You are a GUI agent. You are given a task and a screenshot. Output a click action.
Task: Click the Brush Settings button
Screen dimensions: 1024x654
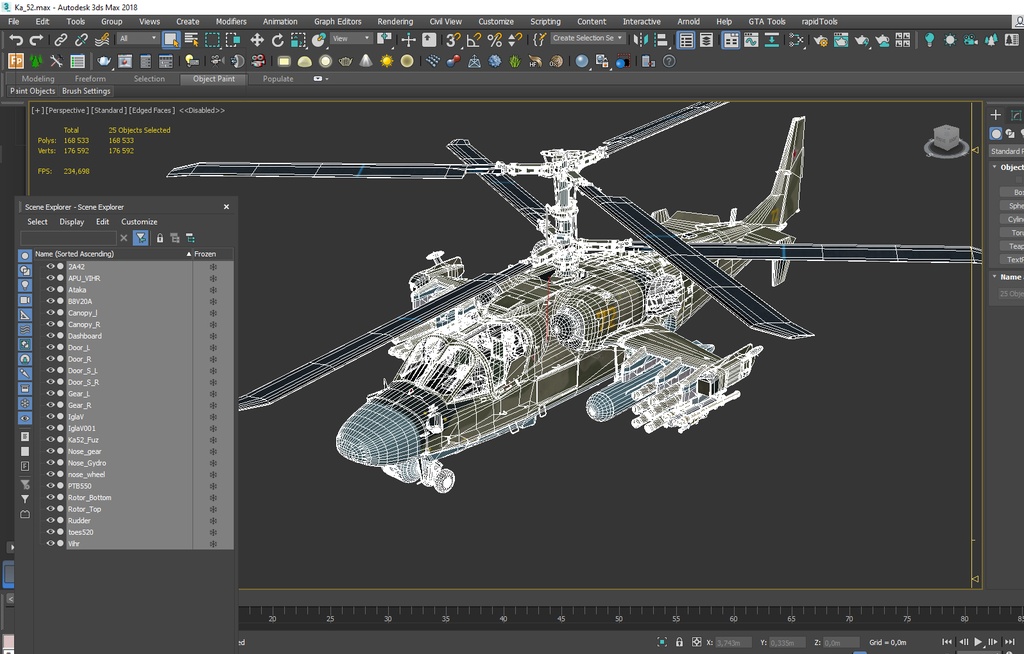[86, 91]
